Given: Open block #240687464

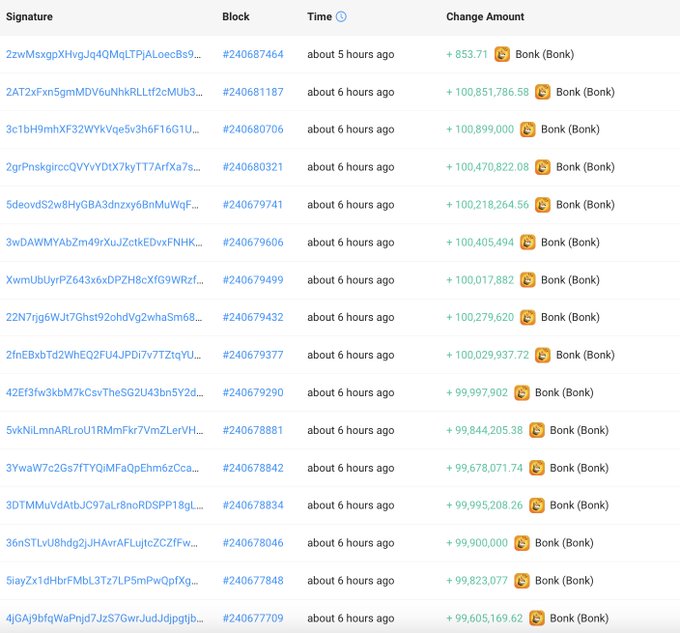Looking at the screenshot, I should tap(253, 54).
